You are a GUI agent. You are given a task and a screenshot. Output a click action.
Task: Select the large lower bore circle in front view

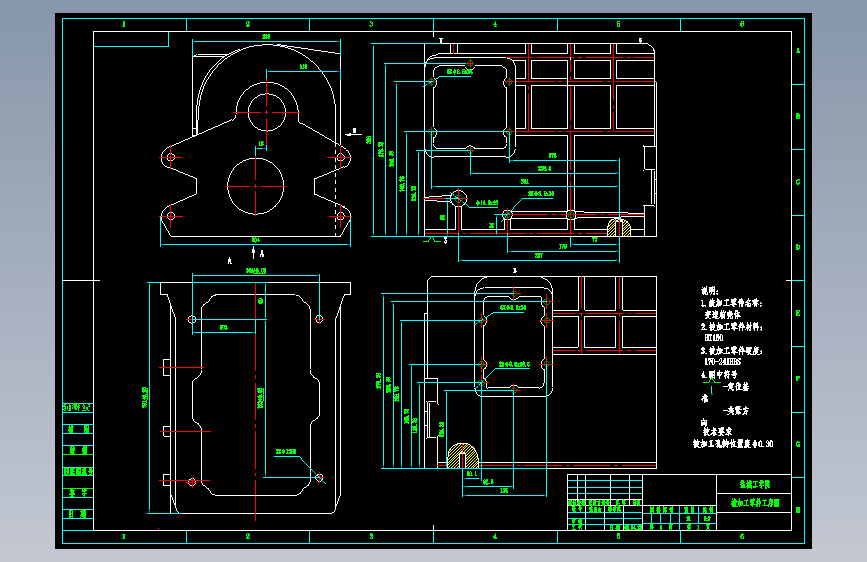[255, 186]
